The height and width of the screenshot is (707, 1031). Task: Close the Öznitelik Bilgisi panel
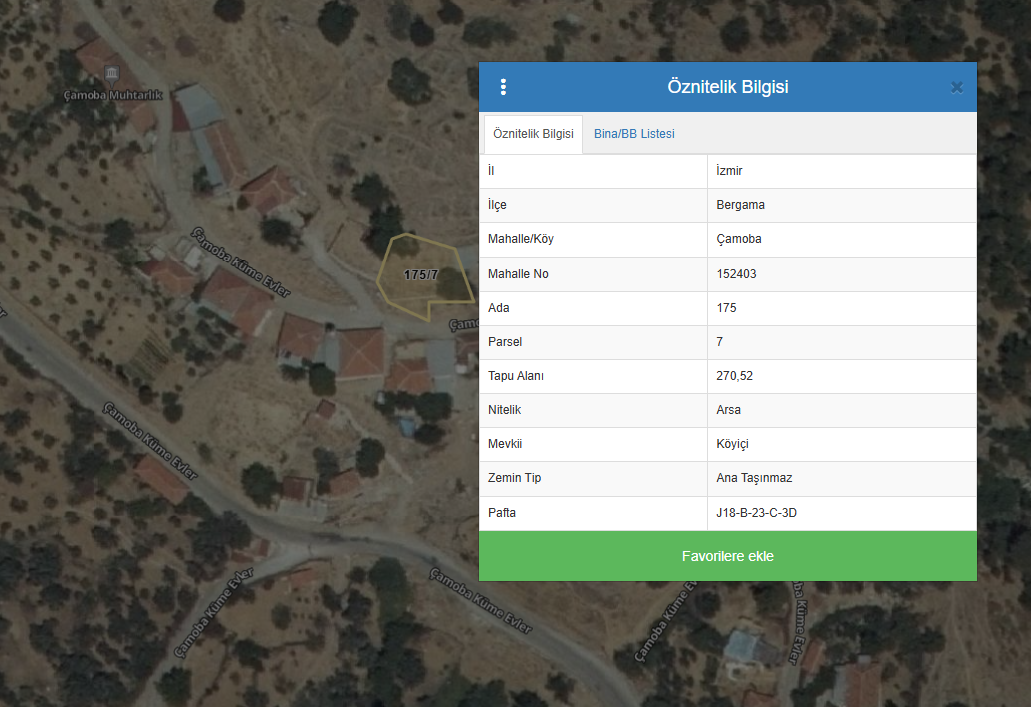(956, 87)
